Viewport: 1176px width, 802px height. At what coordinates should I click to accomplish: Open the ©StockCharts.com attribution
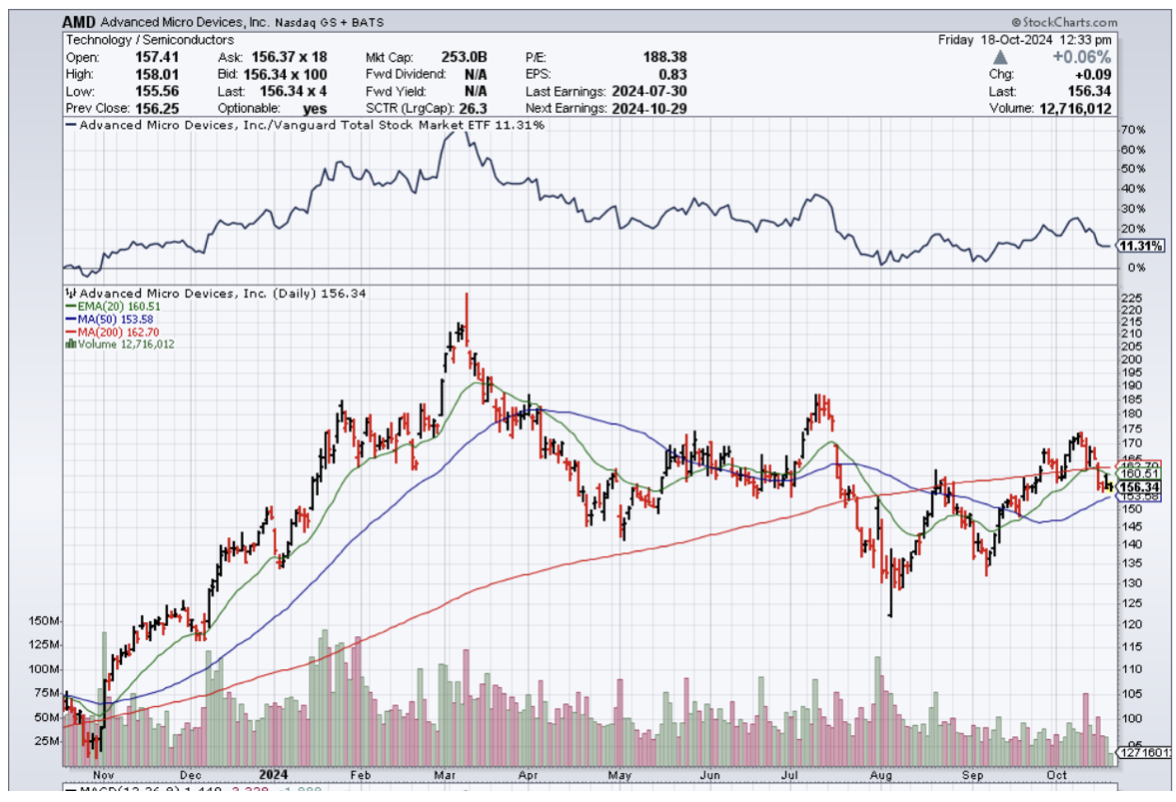pyautogui.click(x=1064, y=23)
